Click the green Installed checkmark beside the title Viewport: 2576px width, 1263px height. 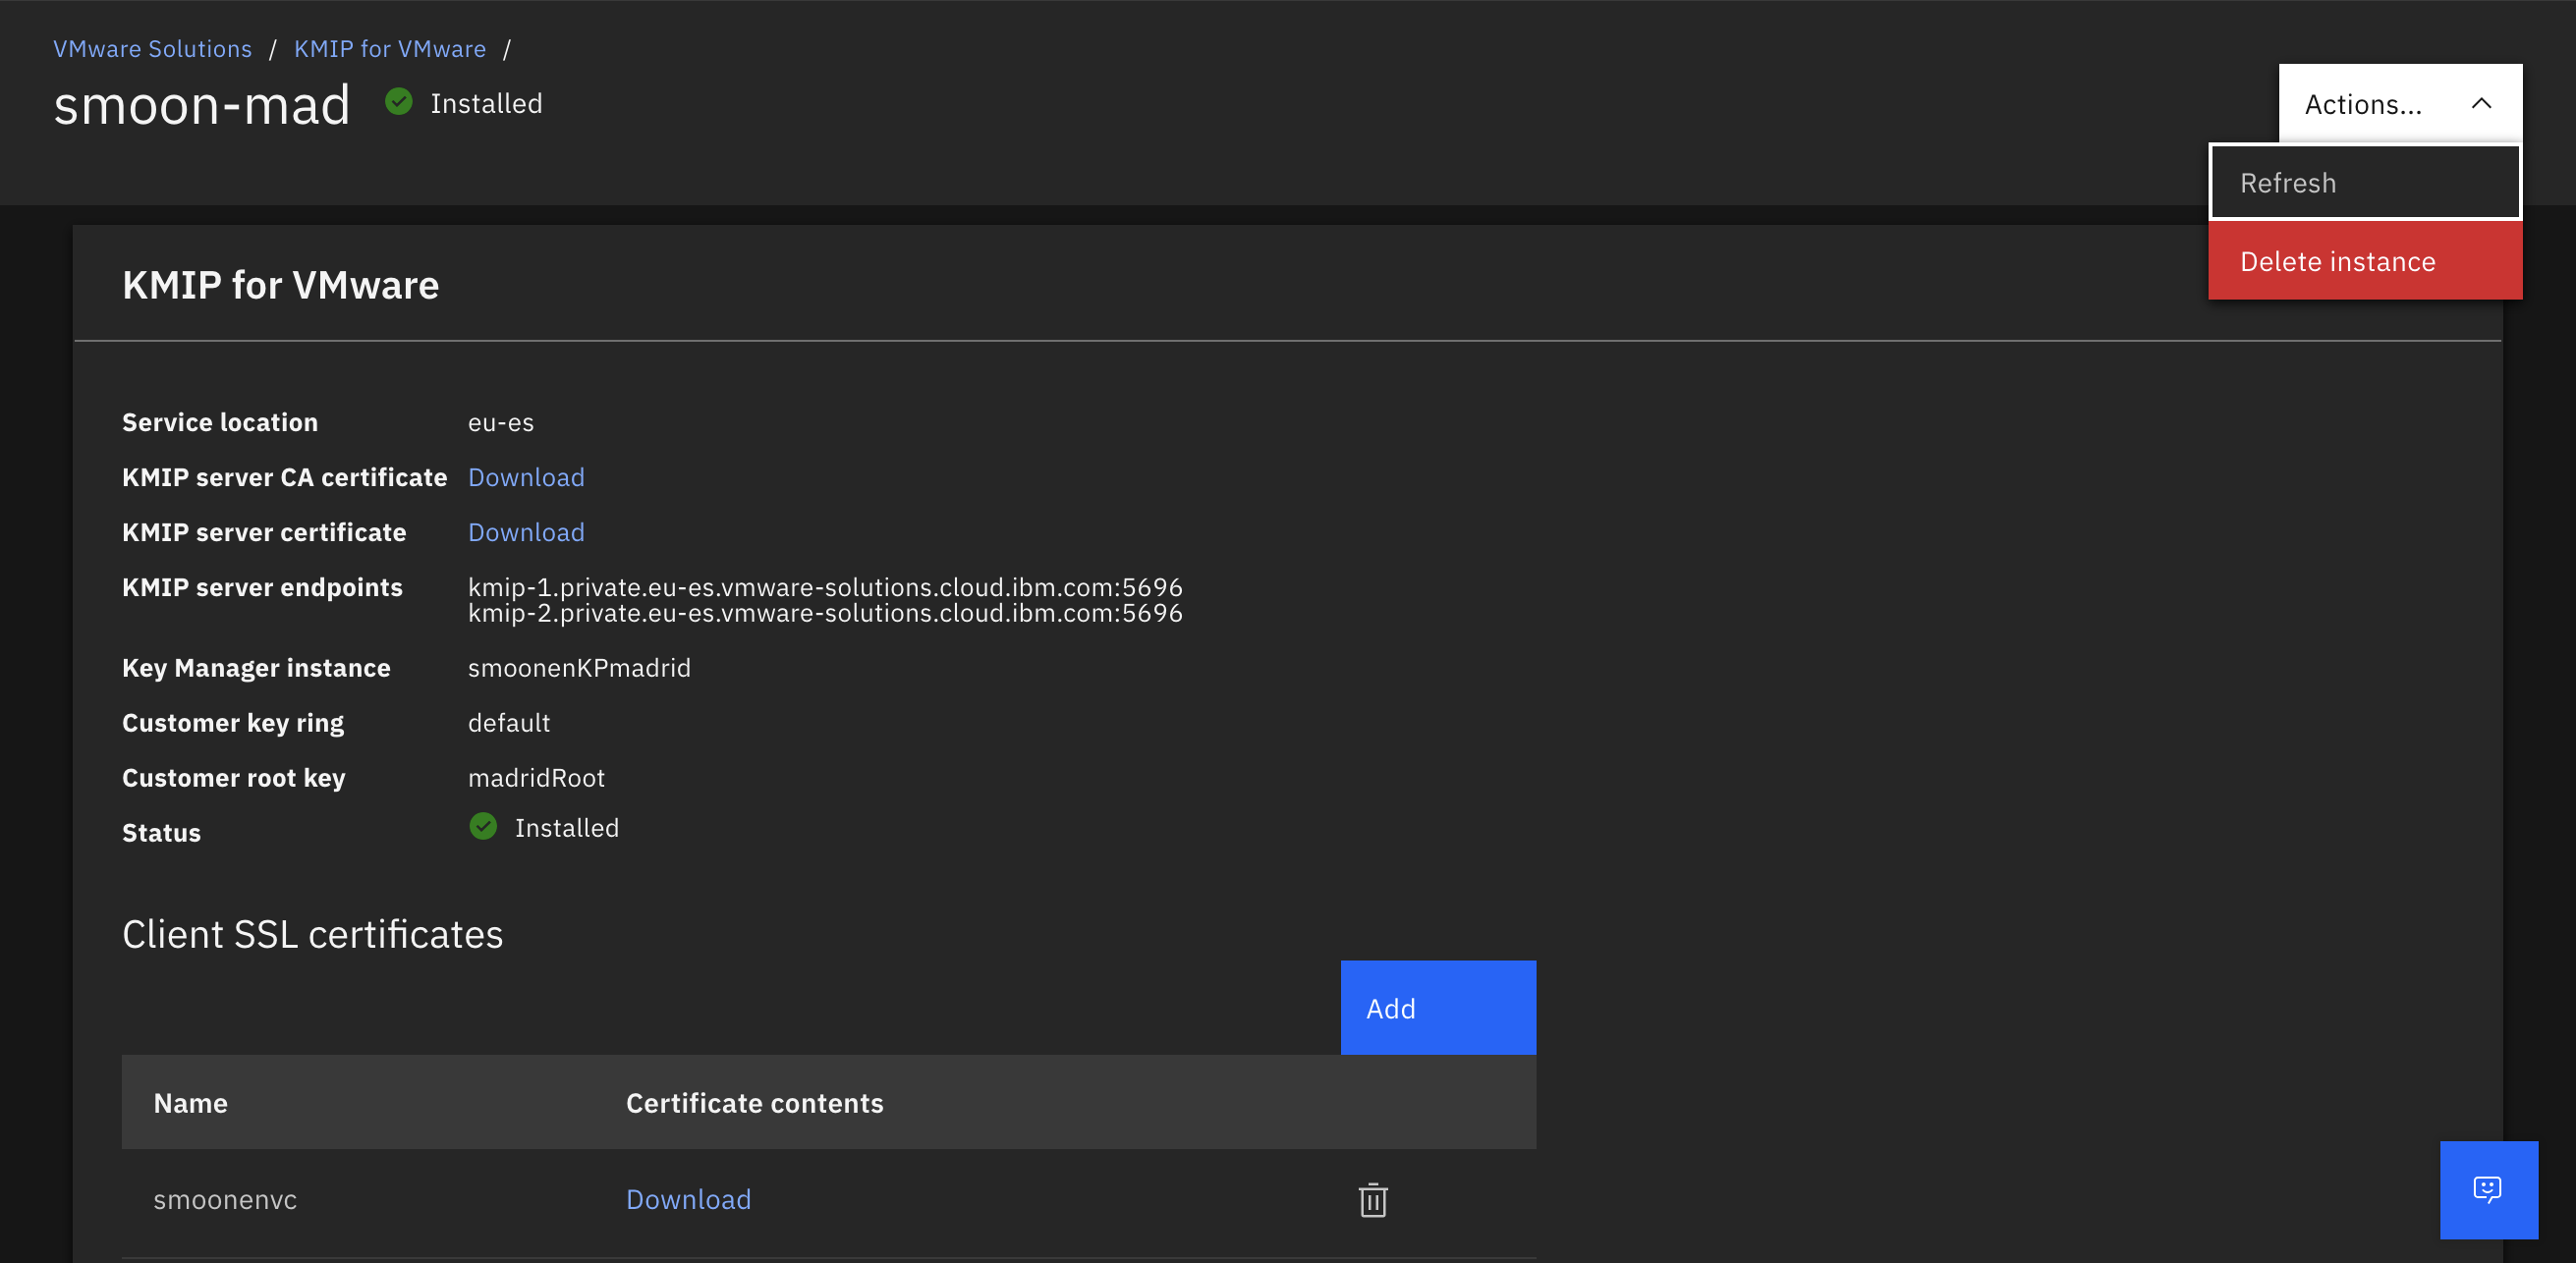coord(399,102)
